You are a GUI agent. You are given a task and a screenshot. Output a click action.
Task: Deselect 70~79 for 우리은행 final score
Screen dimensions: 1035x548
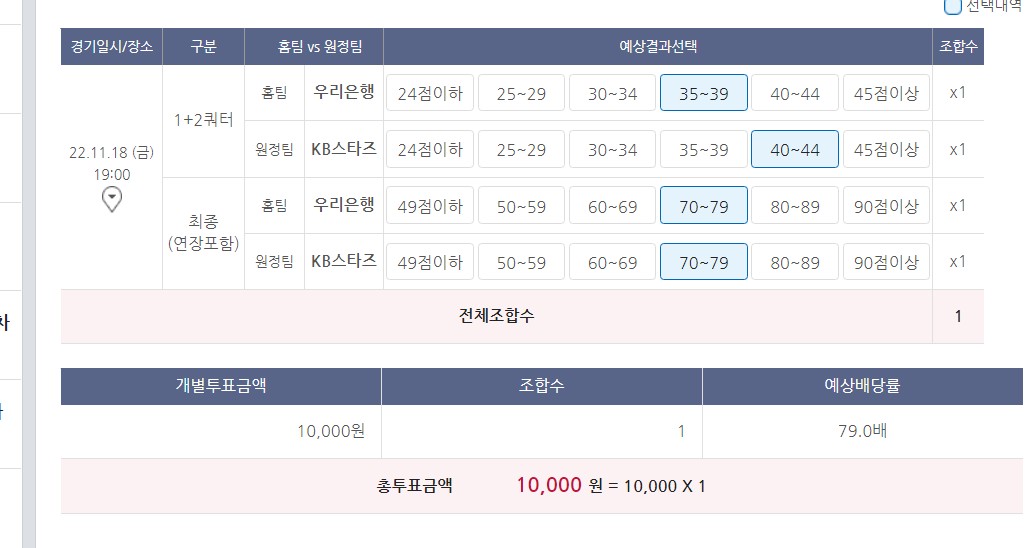pos(703,206)
